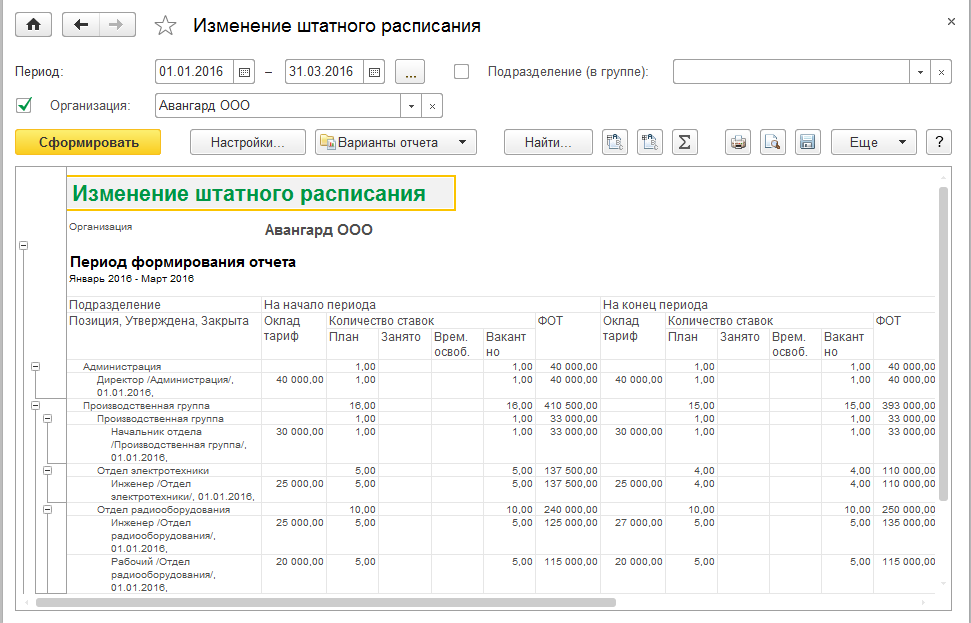Click the sum (sigma) toolbar icon
The height and width of the screenshot is (623, 971).
pyautogui.click(x=684, y=142)
